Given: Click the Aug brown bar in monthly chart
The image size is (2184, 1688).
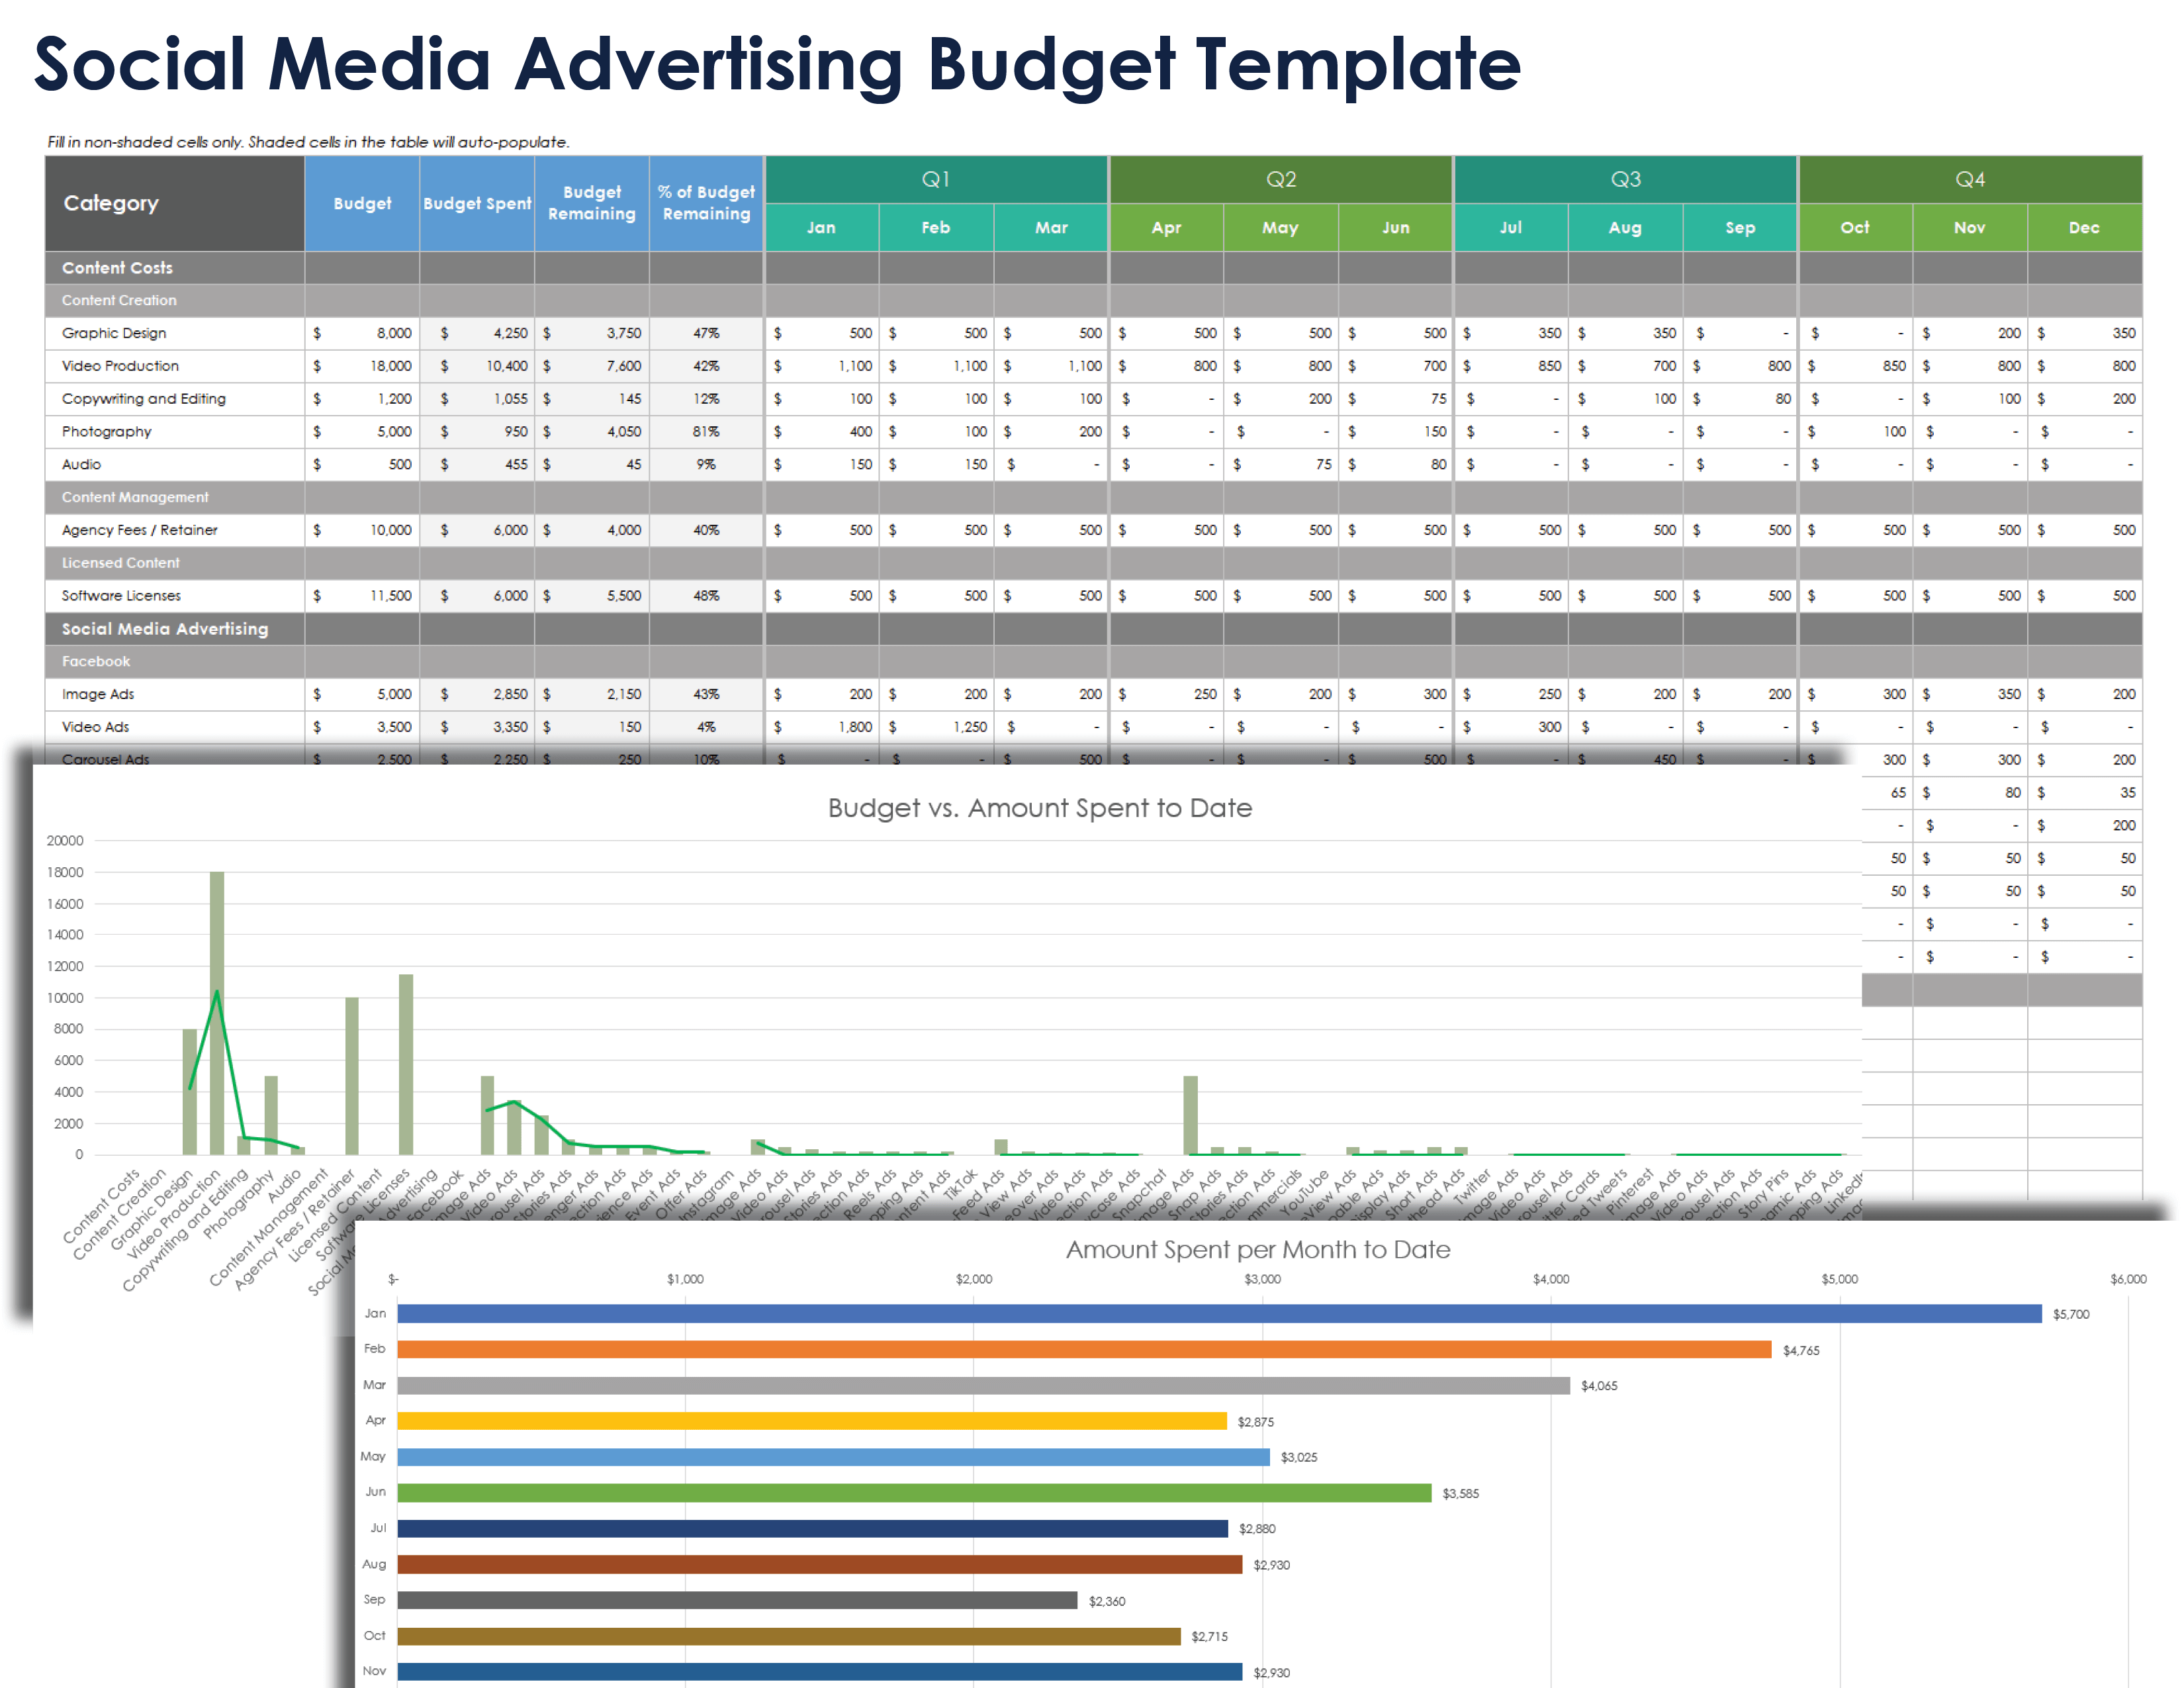Looking at the screenshot, I should [x=820, y=1565].
